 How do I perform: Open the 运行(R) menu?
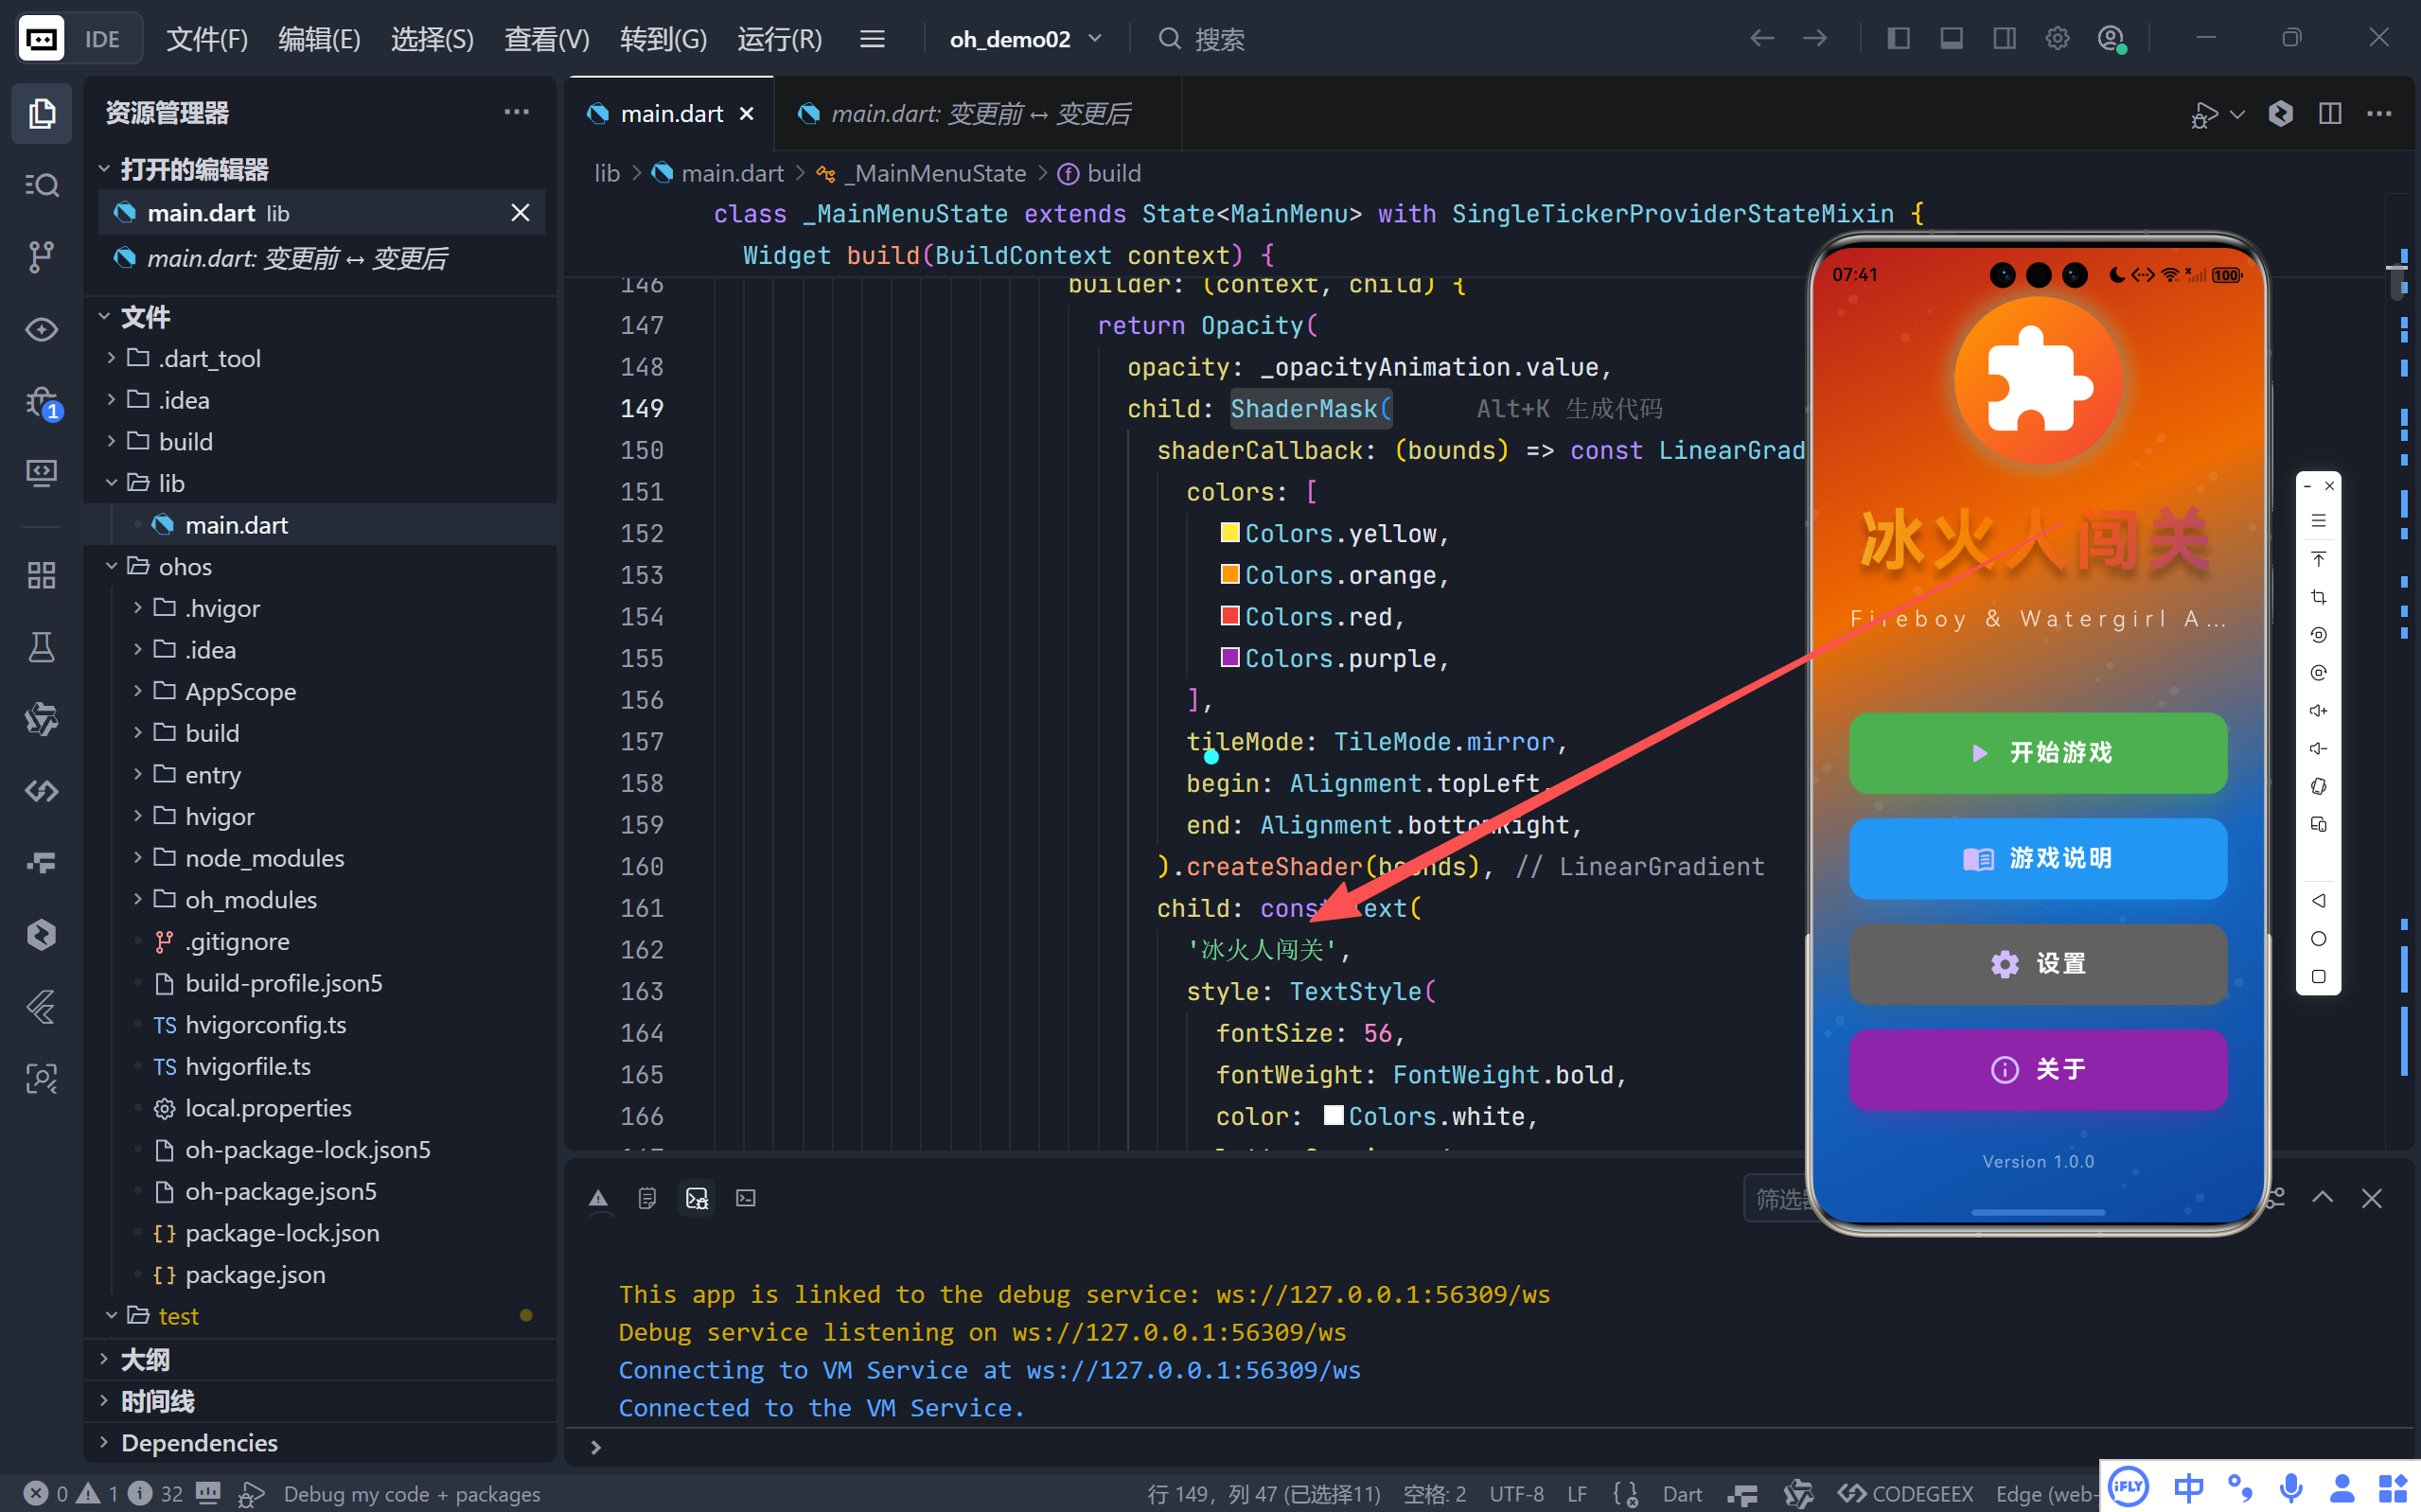pos(779,39)
